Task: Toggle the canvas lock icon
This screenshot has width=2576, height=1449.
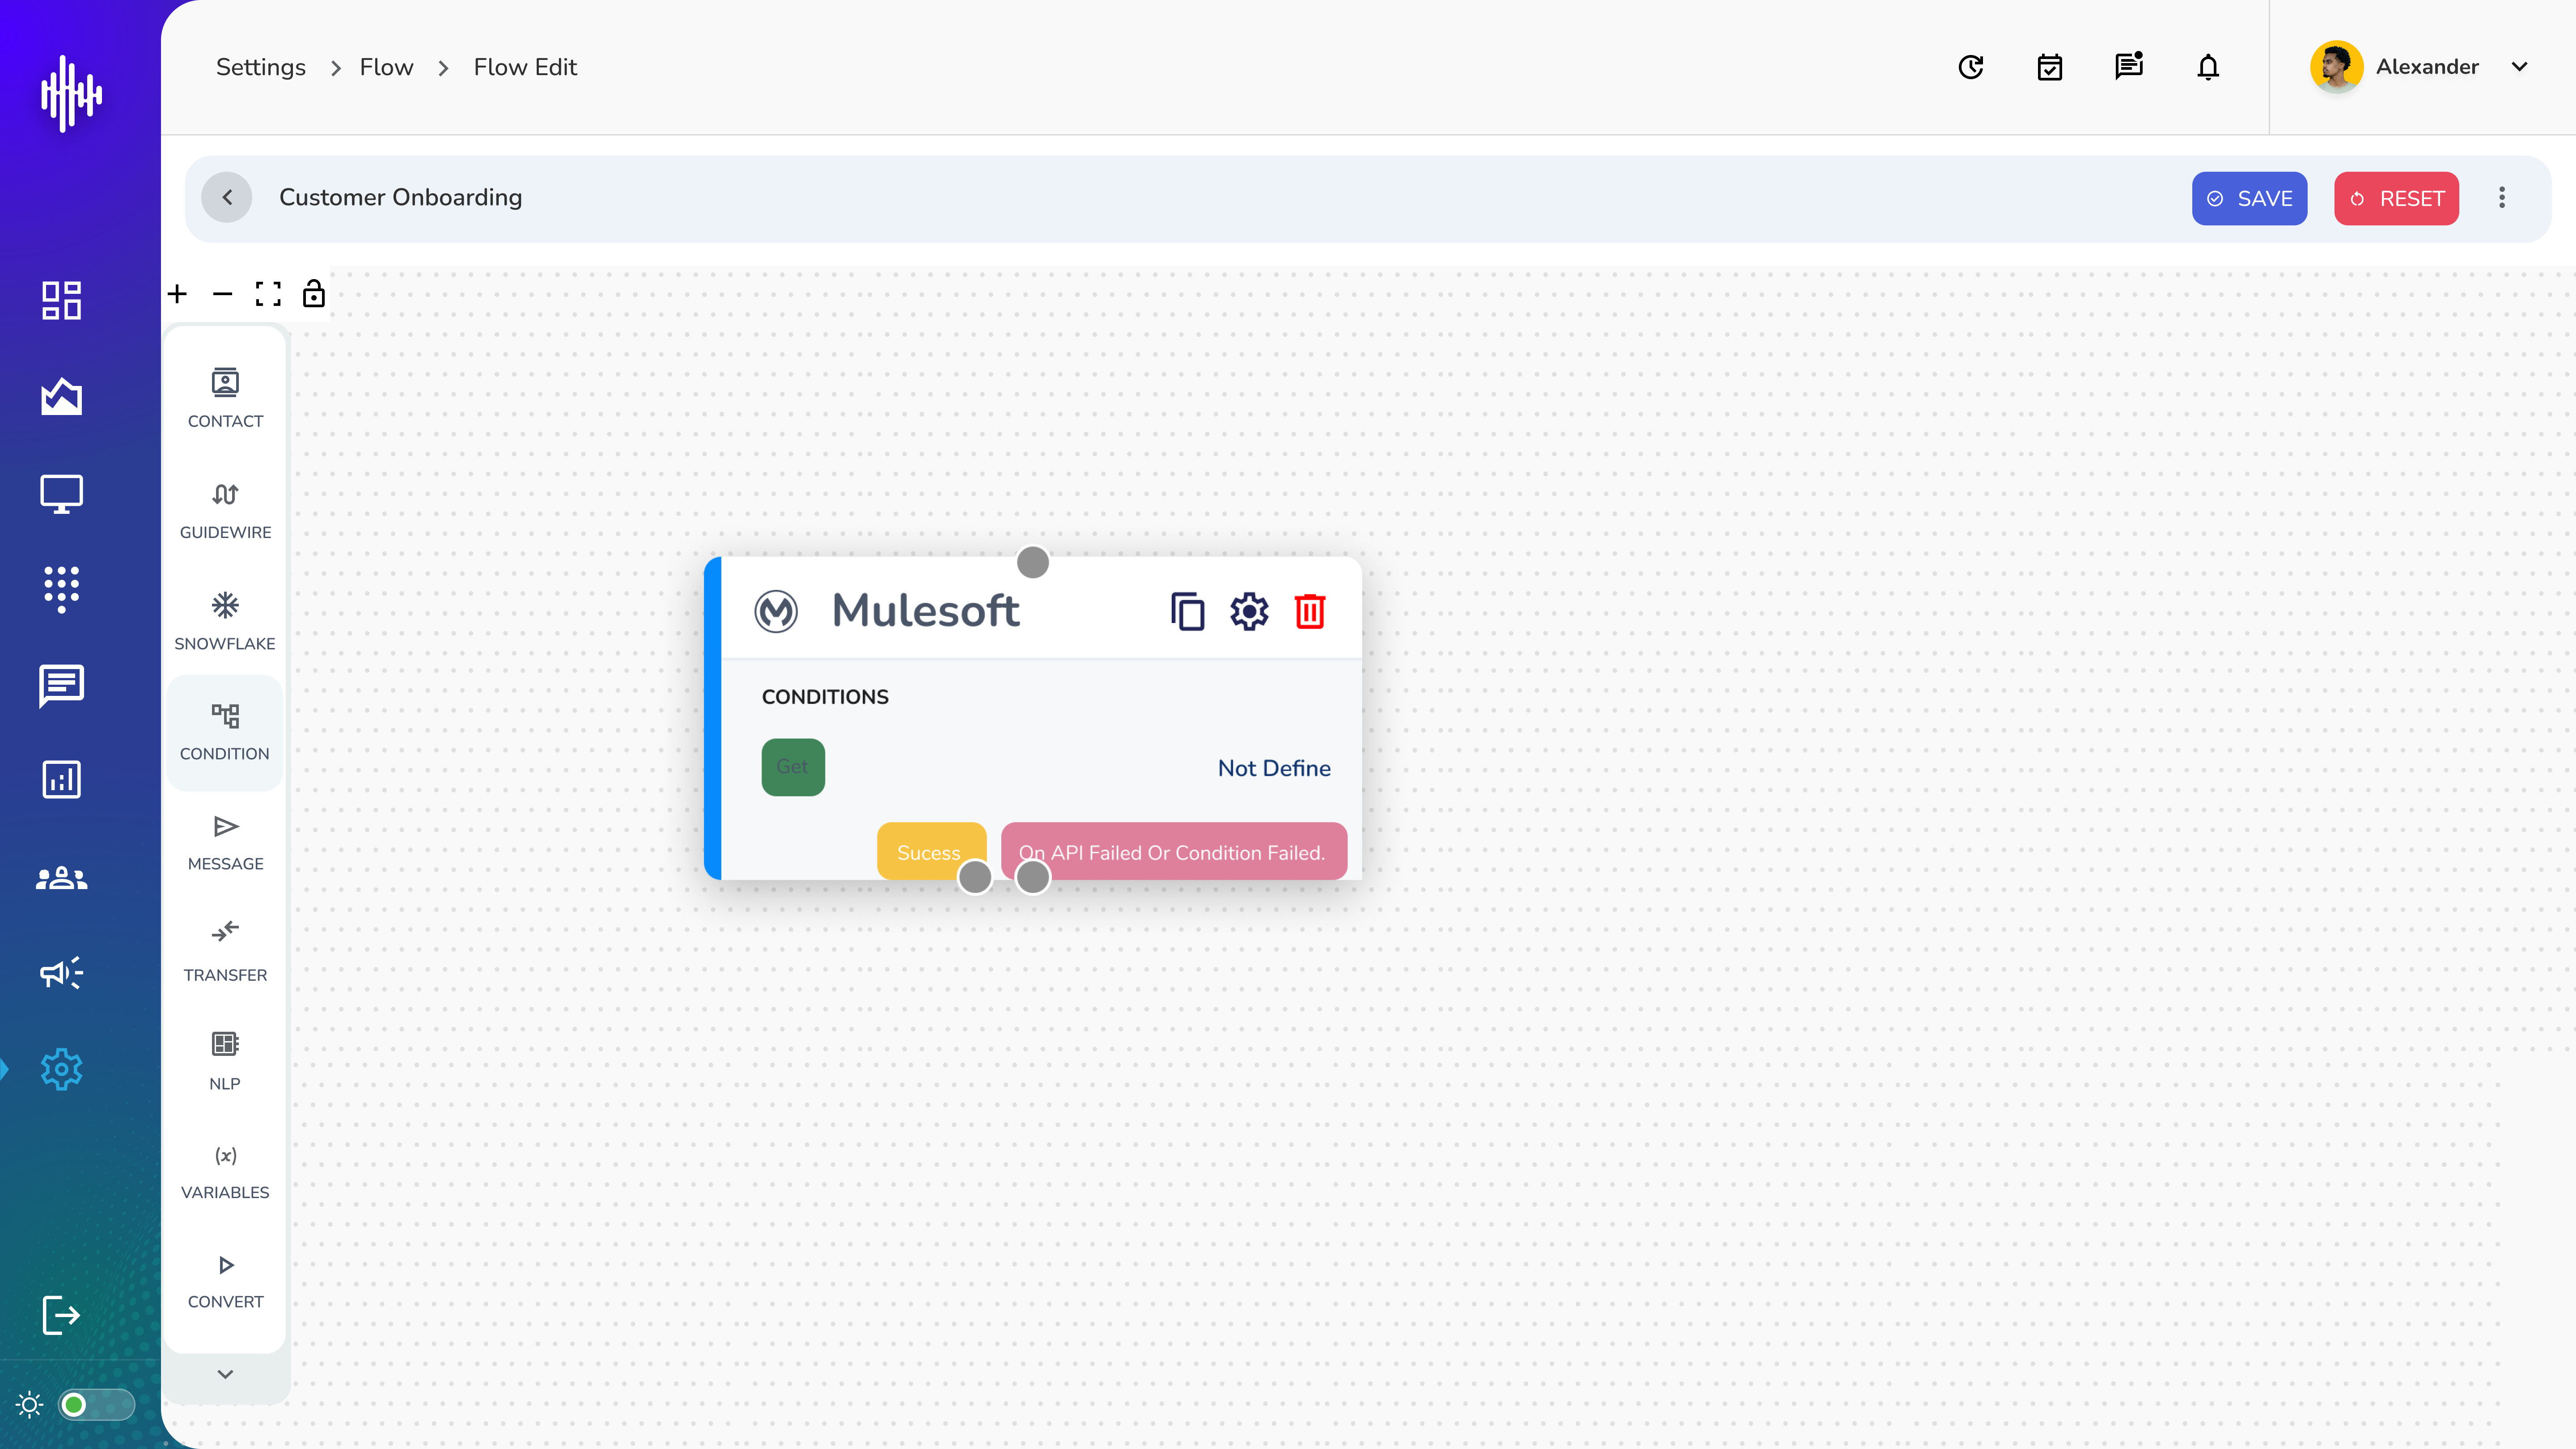Action: click(x=314, y=293)
